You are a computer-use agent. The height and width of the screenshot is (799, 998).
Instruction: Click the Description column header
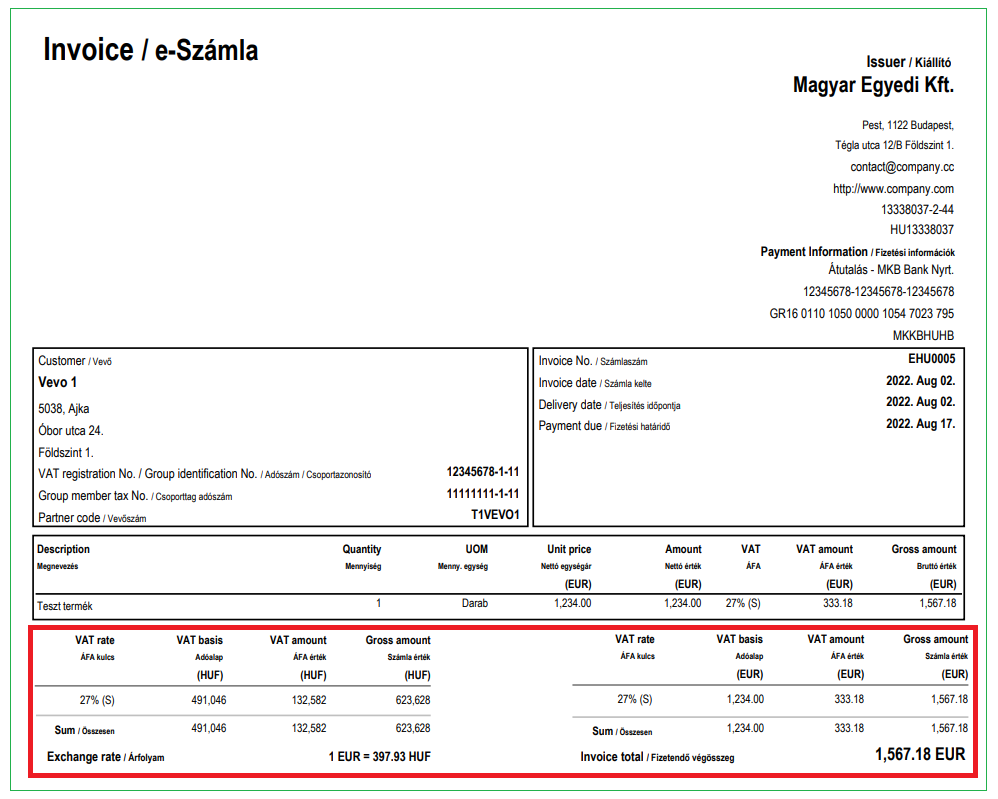[x=63, y=549]
